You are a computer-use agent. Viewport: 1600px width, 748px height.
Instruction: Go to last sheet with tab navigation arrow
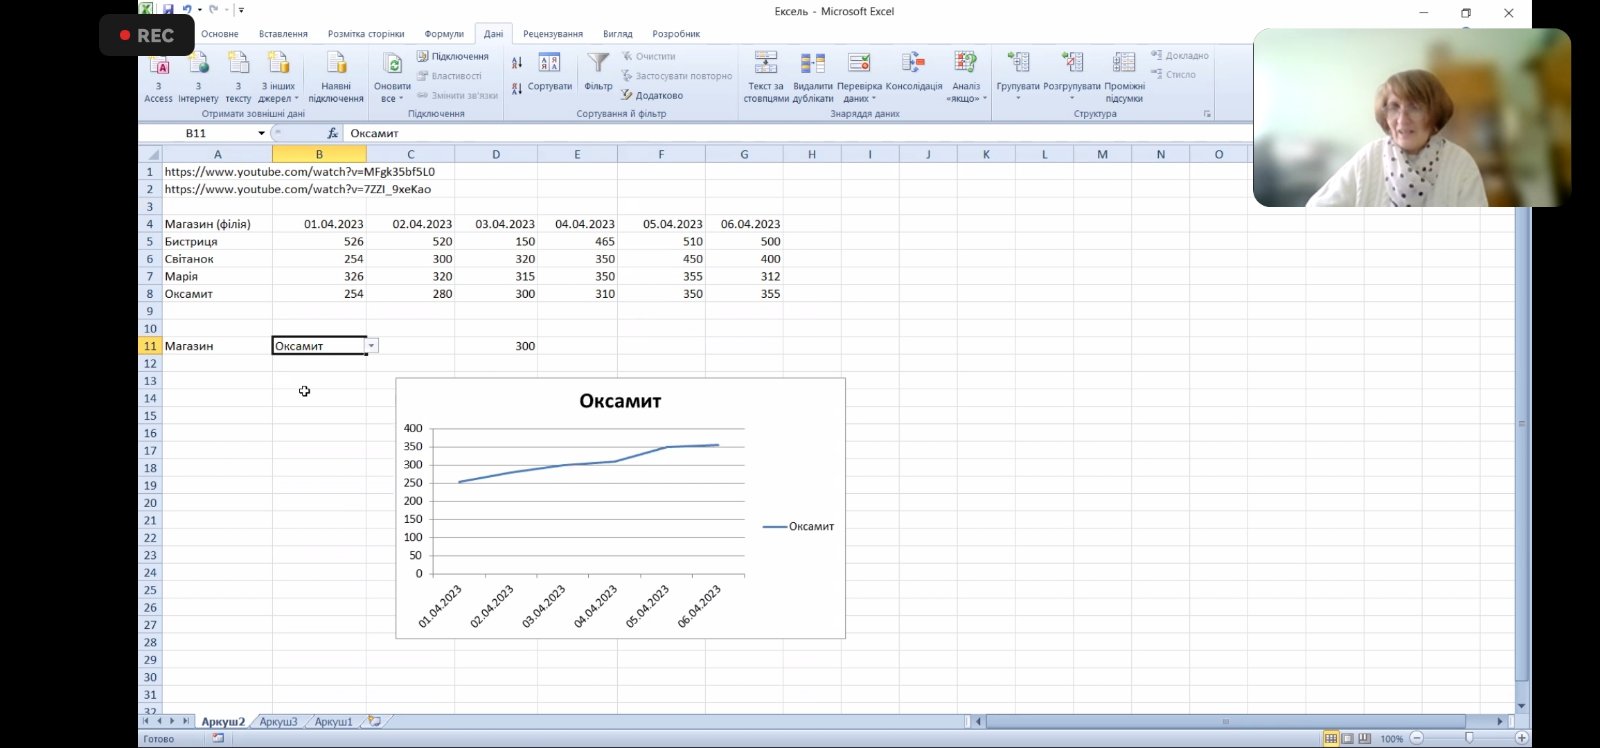(x=185, y=721)
